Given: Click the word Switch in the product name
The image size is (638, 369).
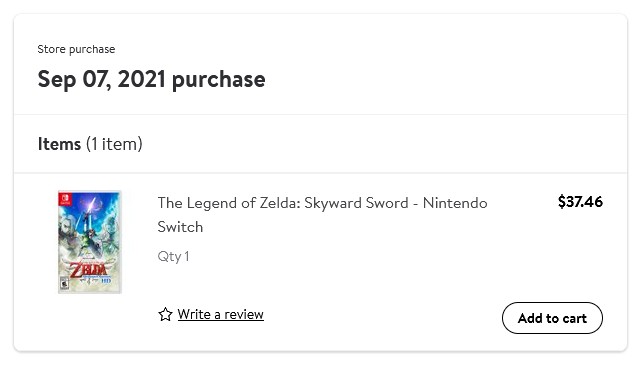Looking at the screenshot, I should point(180,227).
